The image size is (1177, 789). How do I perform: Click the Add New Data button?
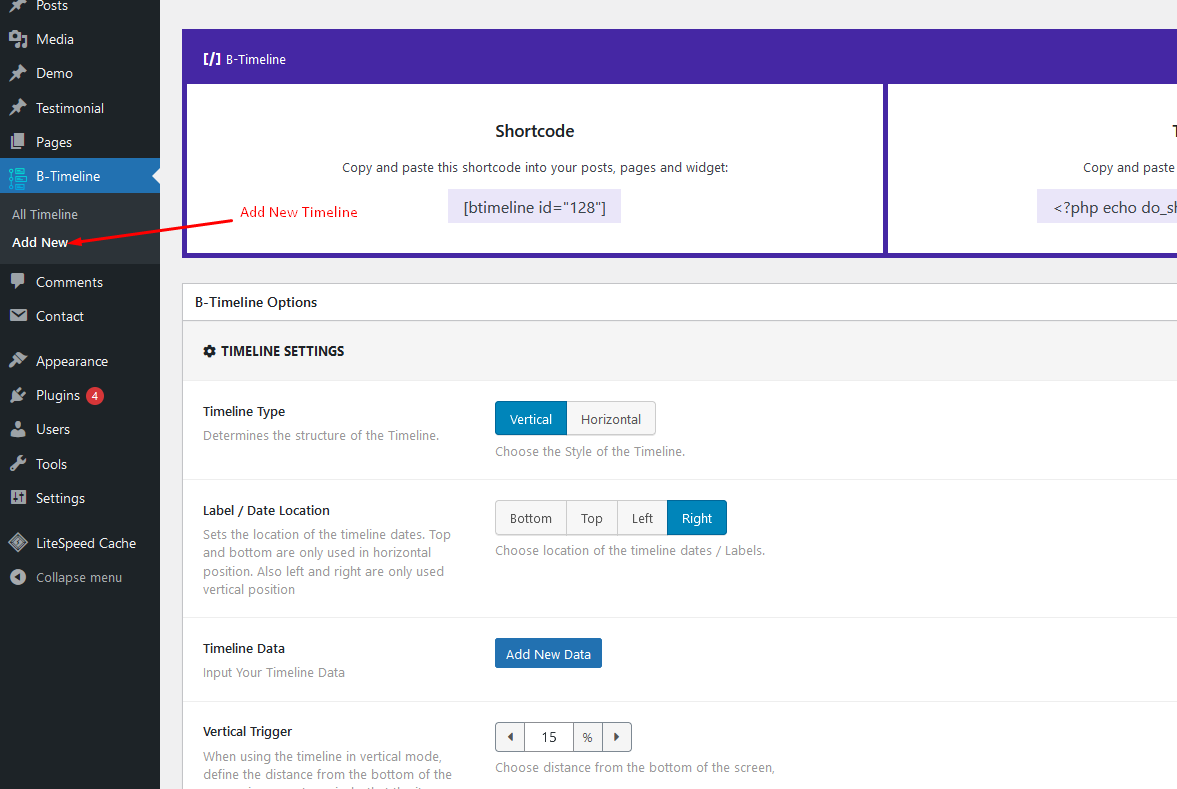tap(548, 654)
